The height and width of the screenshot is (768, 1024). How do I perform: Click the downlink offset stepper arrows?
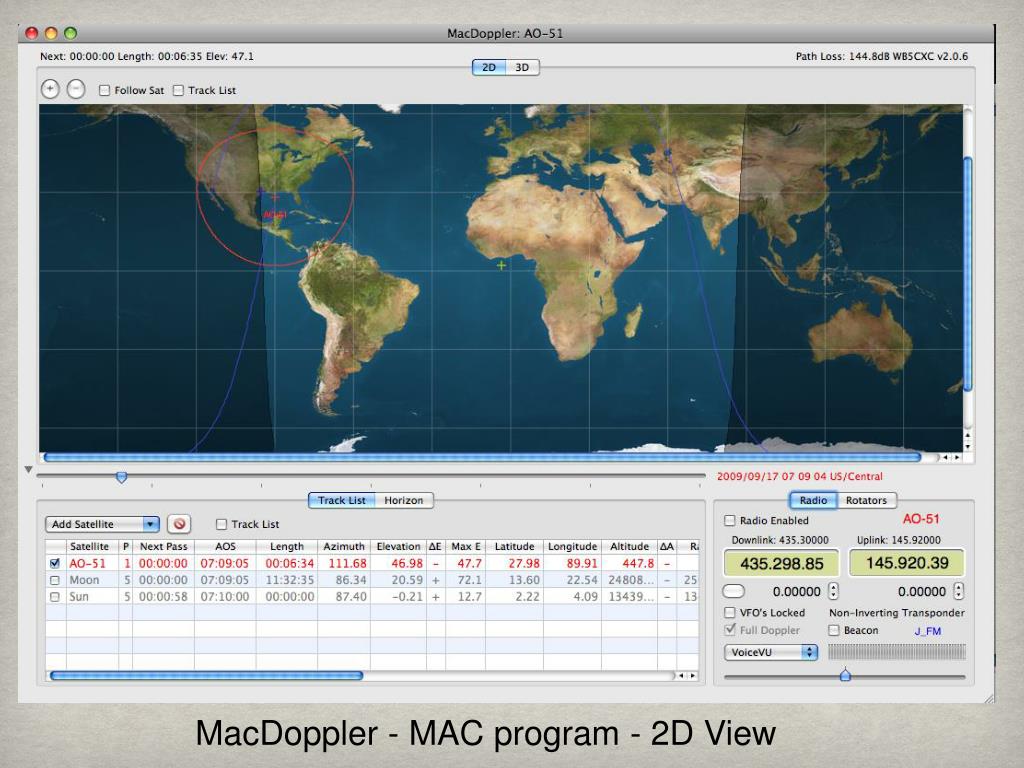coord(833,591)
